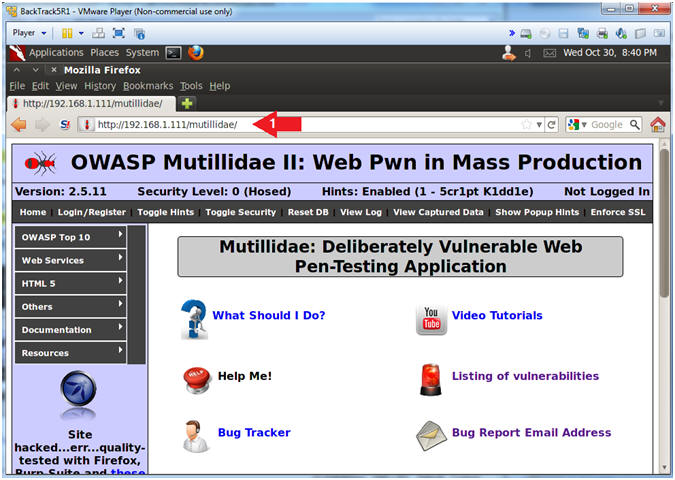This screenshot has width=675, height=480.
Task: Open the Firefox History menu
Action: point(100,86)
